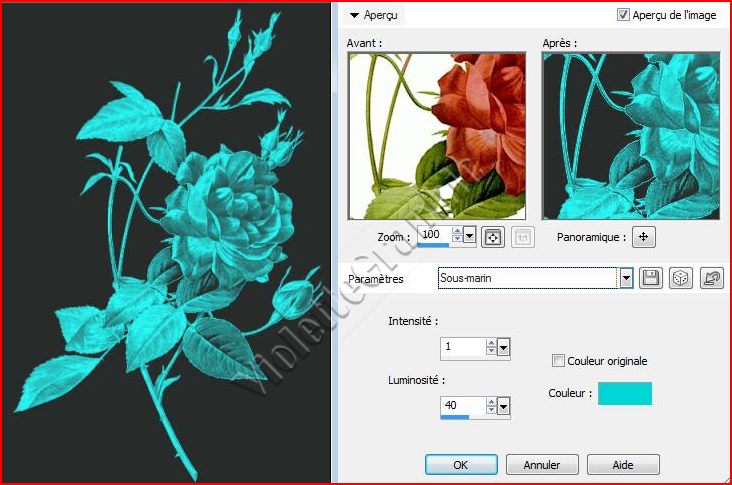Click the reset to default icon

click(x=712, y=279)
